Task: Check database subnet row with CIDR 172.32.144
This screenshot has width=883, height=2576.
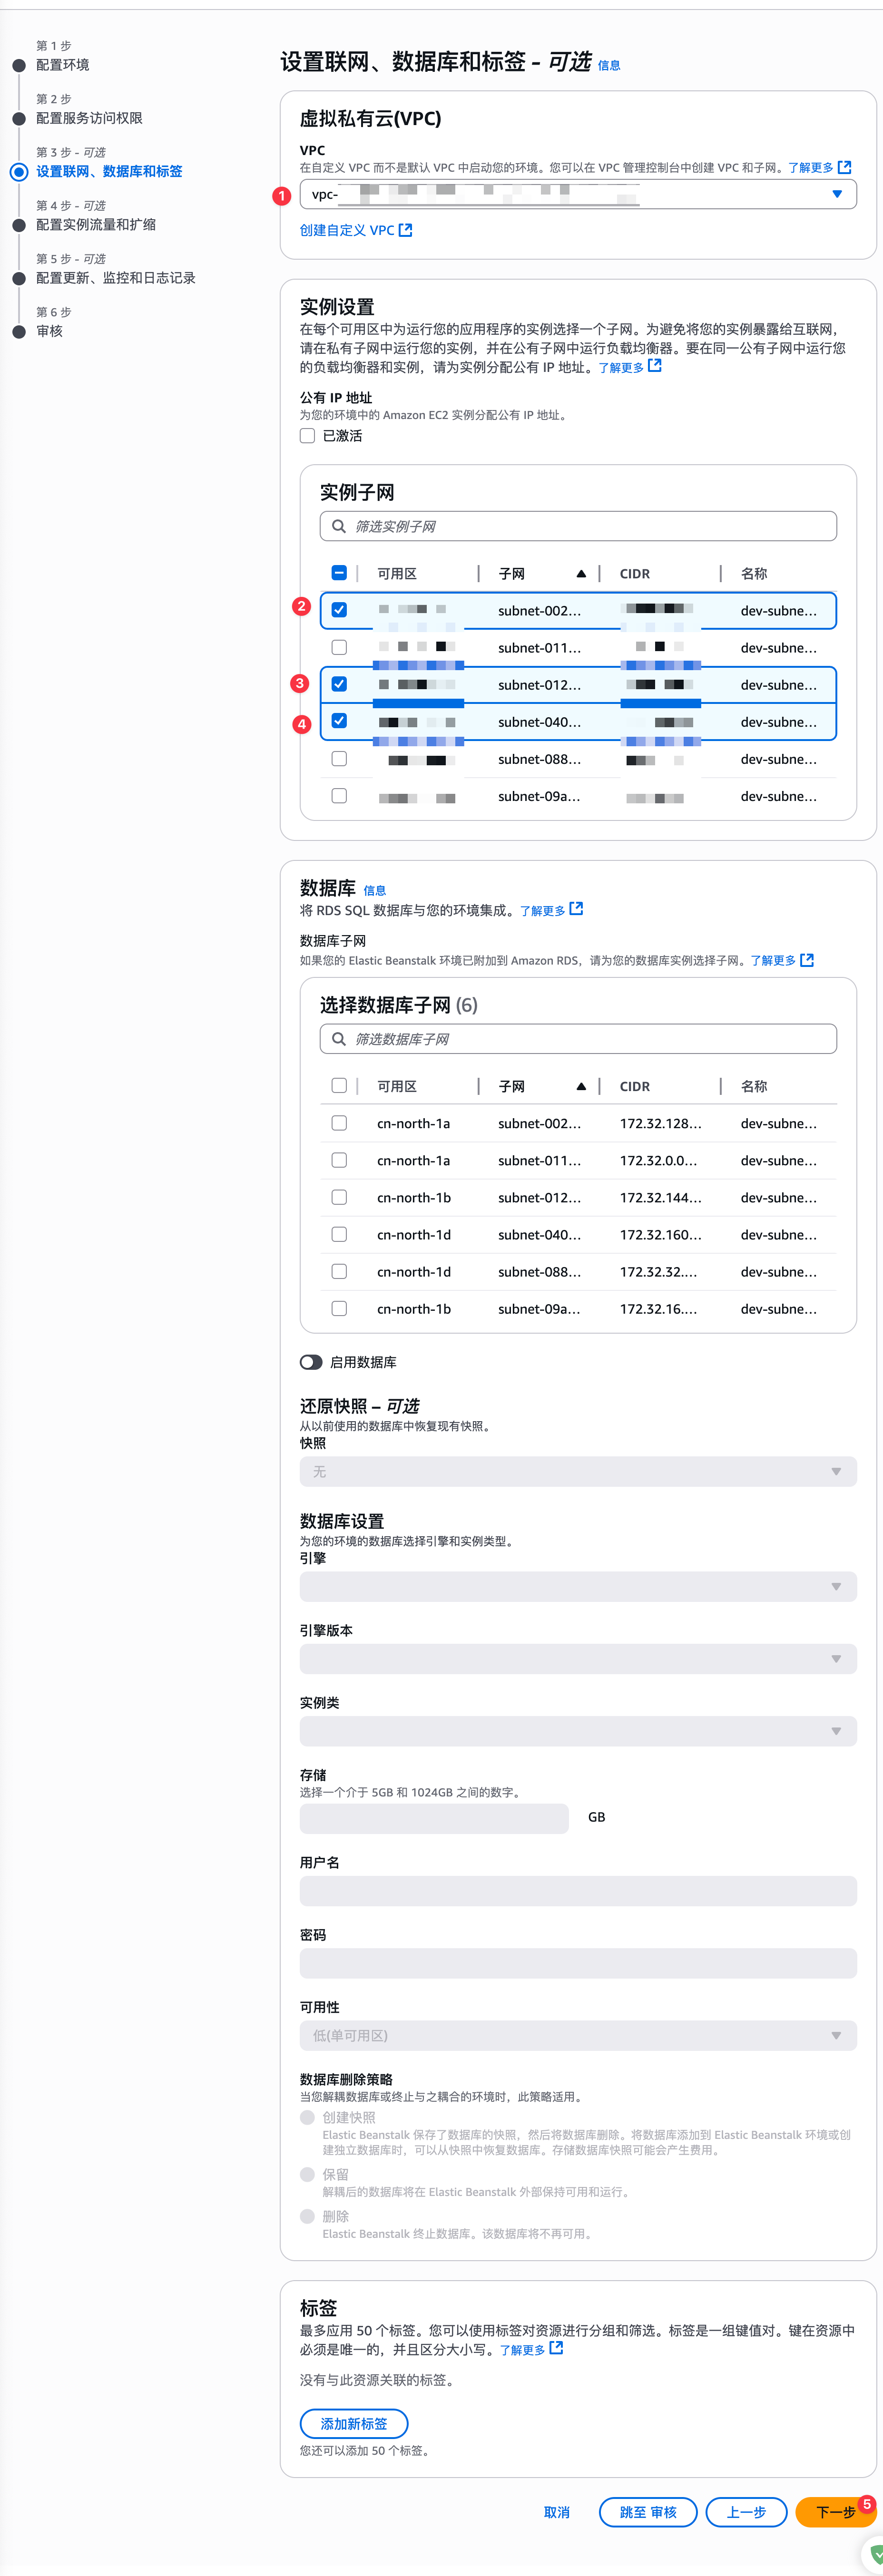Action: 339,1197
